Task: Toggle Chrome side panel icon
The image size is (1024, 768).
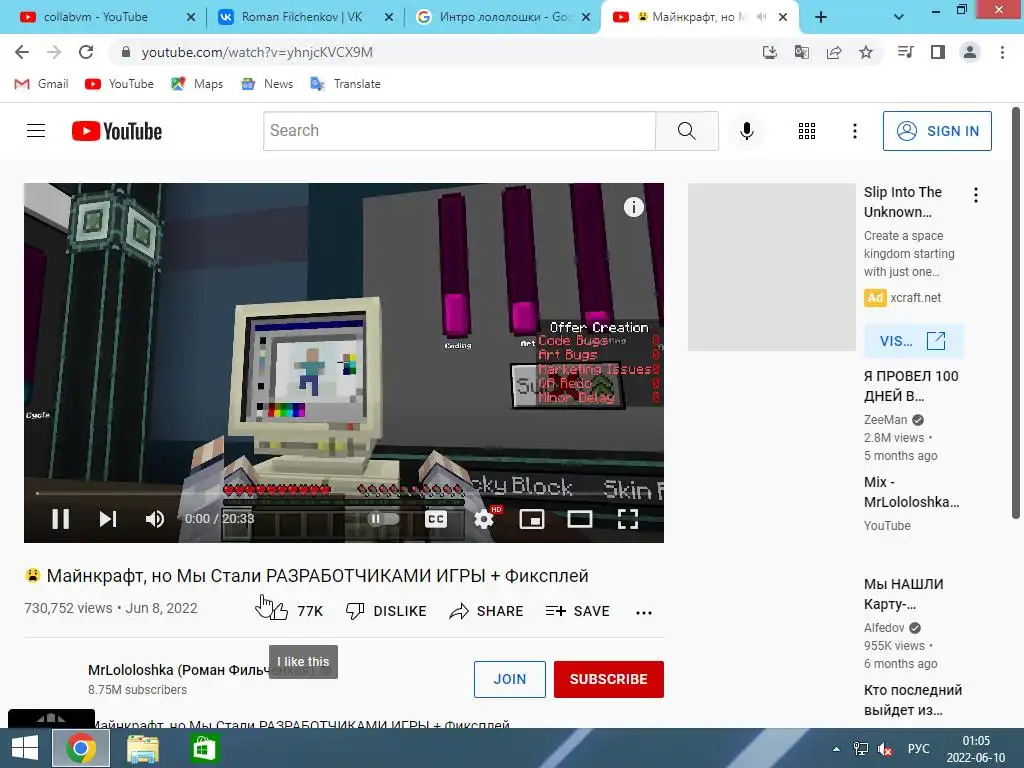Action: (x=938, y=52)
